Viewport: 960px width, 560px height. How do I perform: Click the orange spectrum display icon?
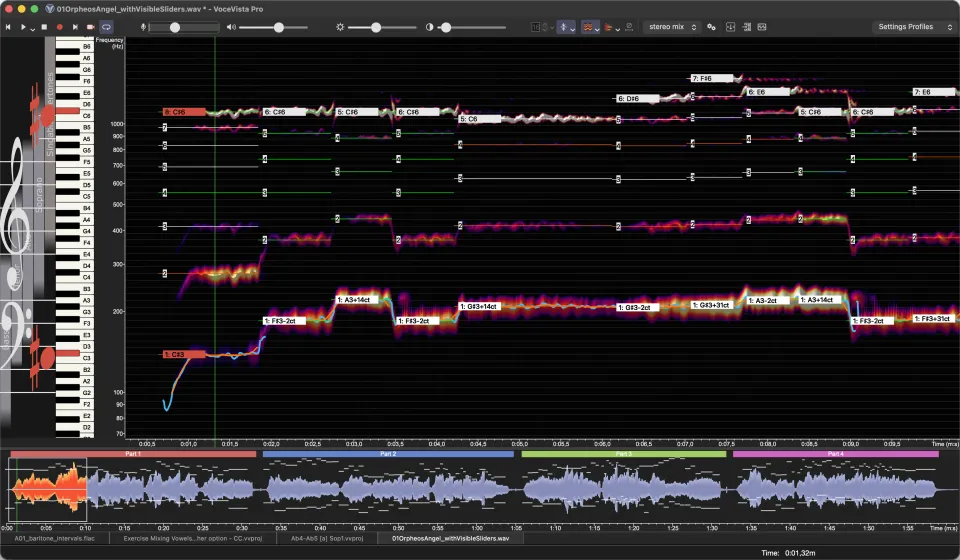pyautogui.click(x=608, y=27)
